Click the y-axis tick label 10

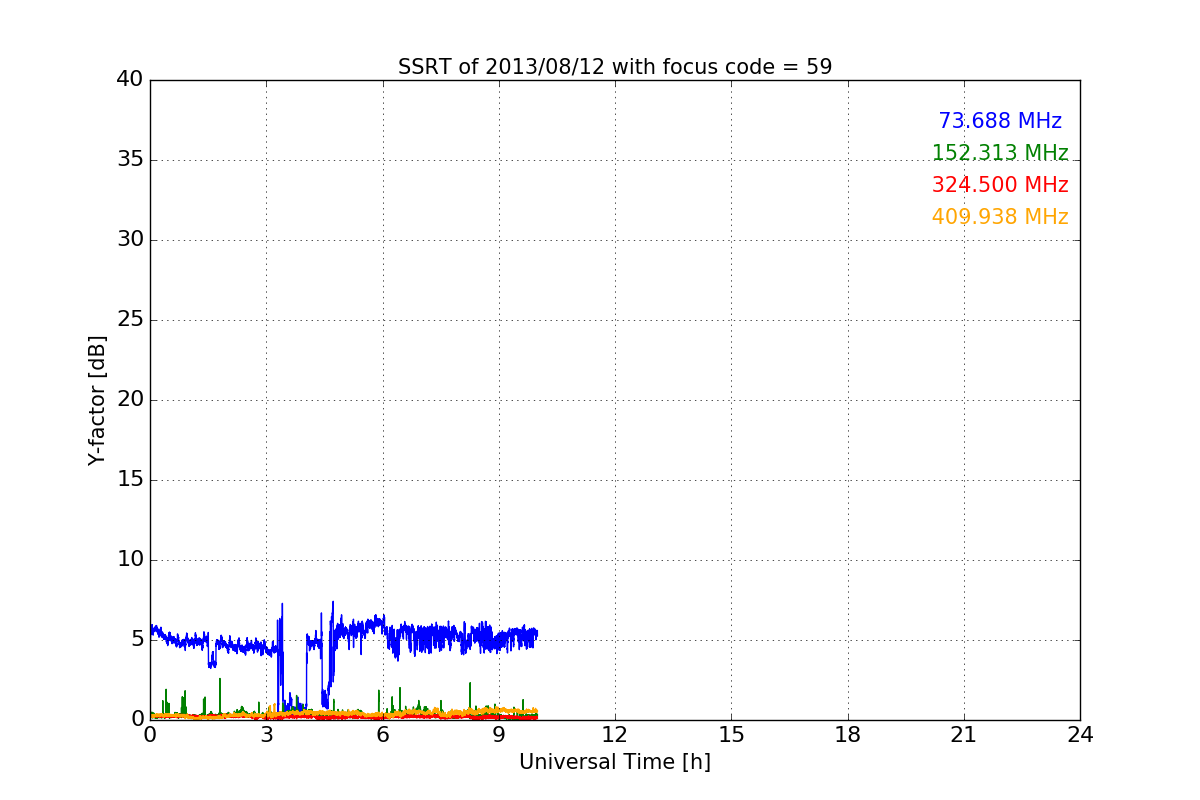pos(130,560)
